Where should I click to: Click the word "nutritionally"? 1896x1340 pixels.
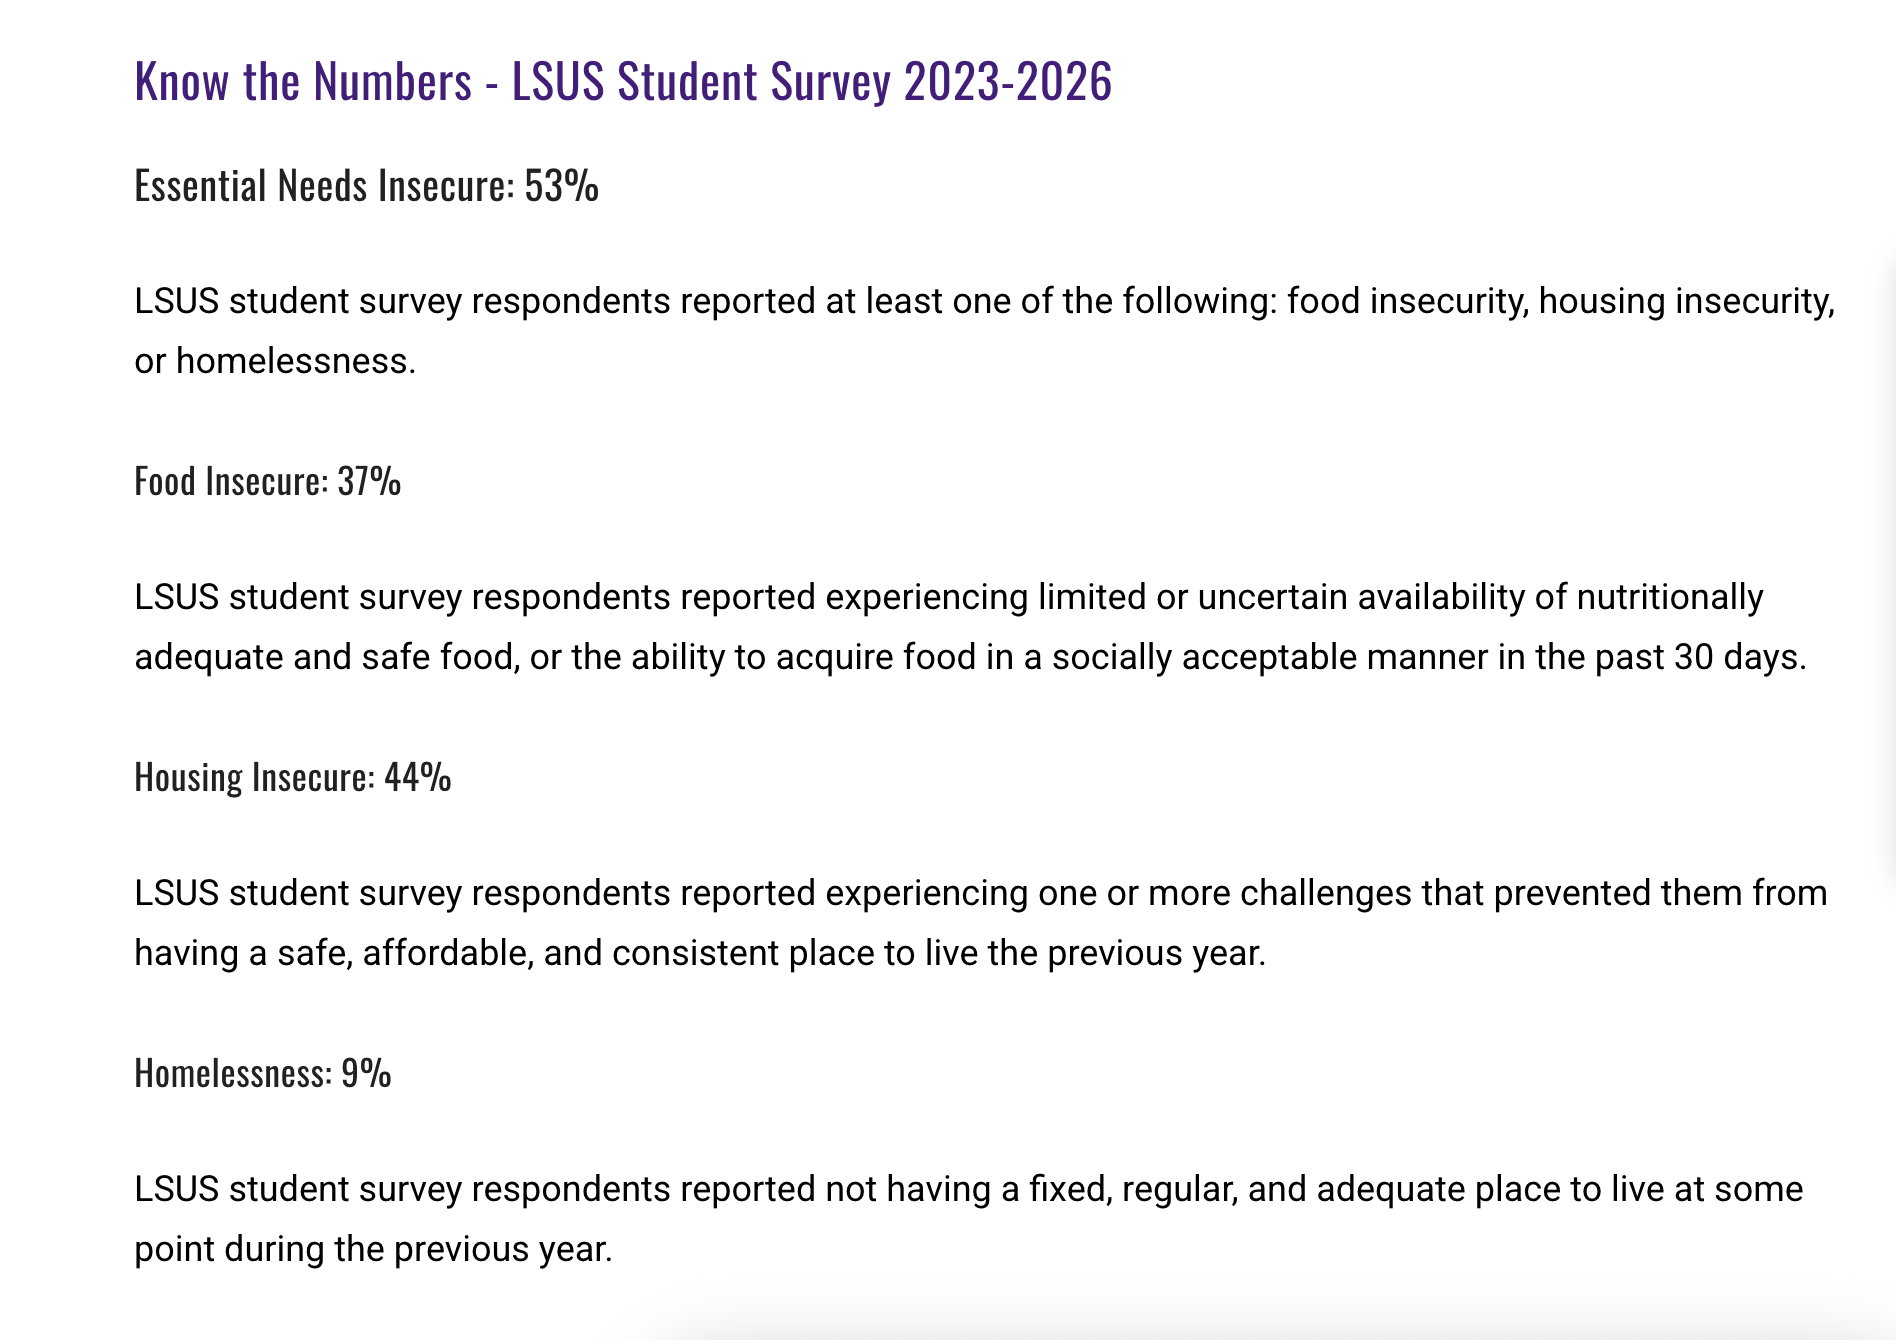(x=1670, y=597)
